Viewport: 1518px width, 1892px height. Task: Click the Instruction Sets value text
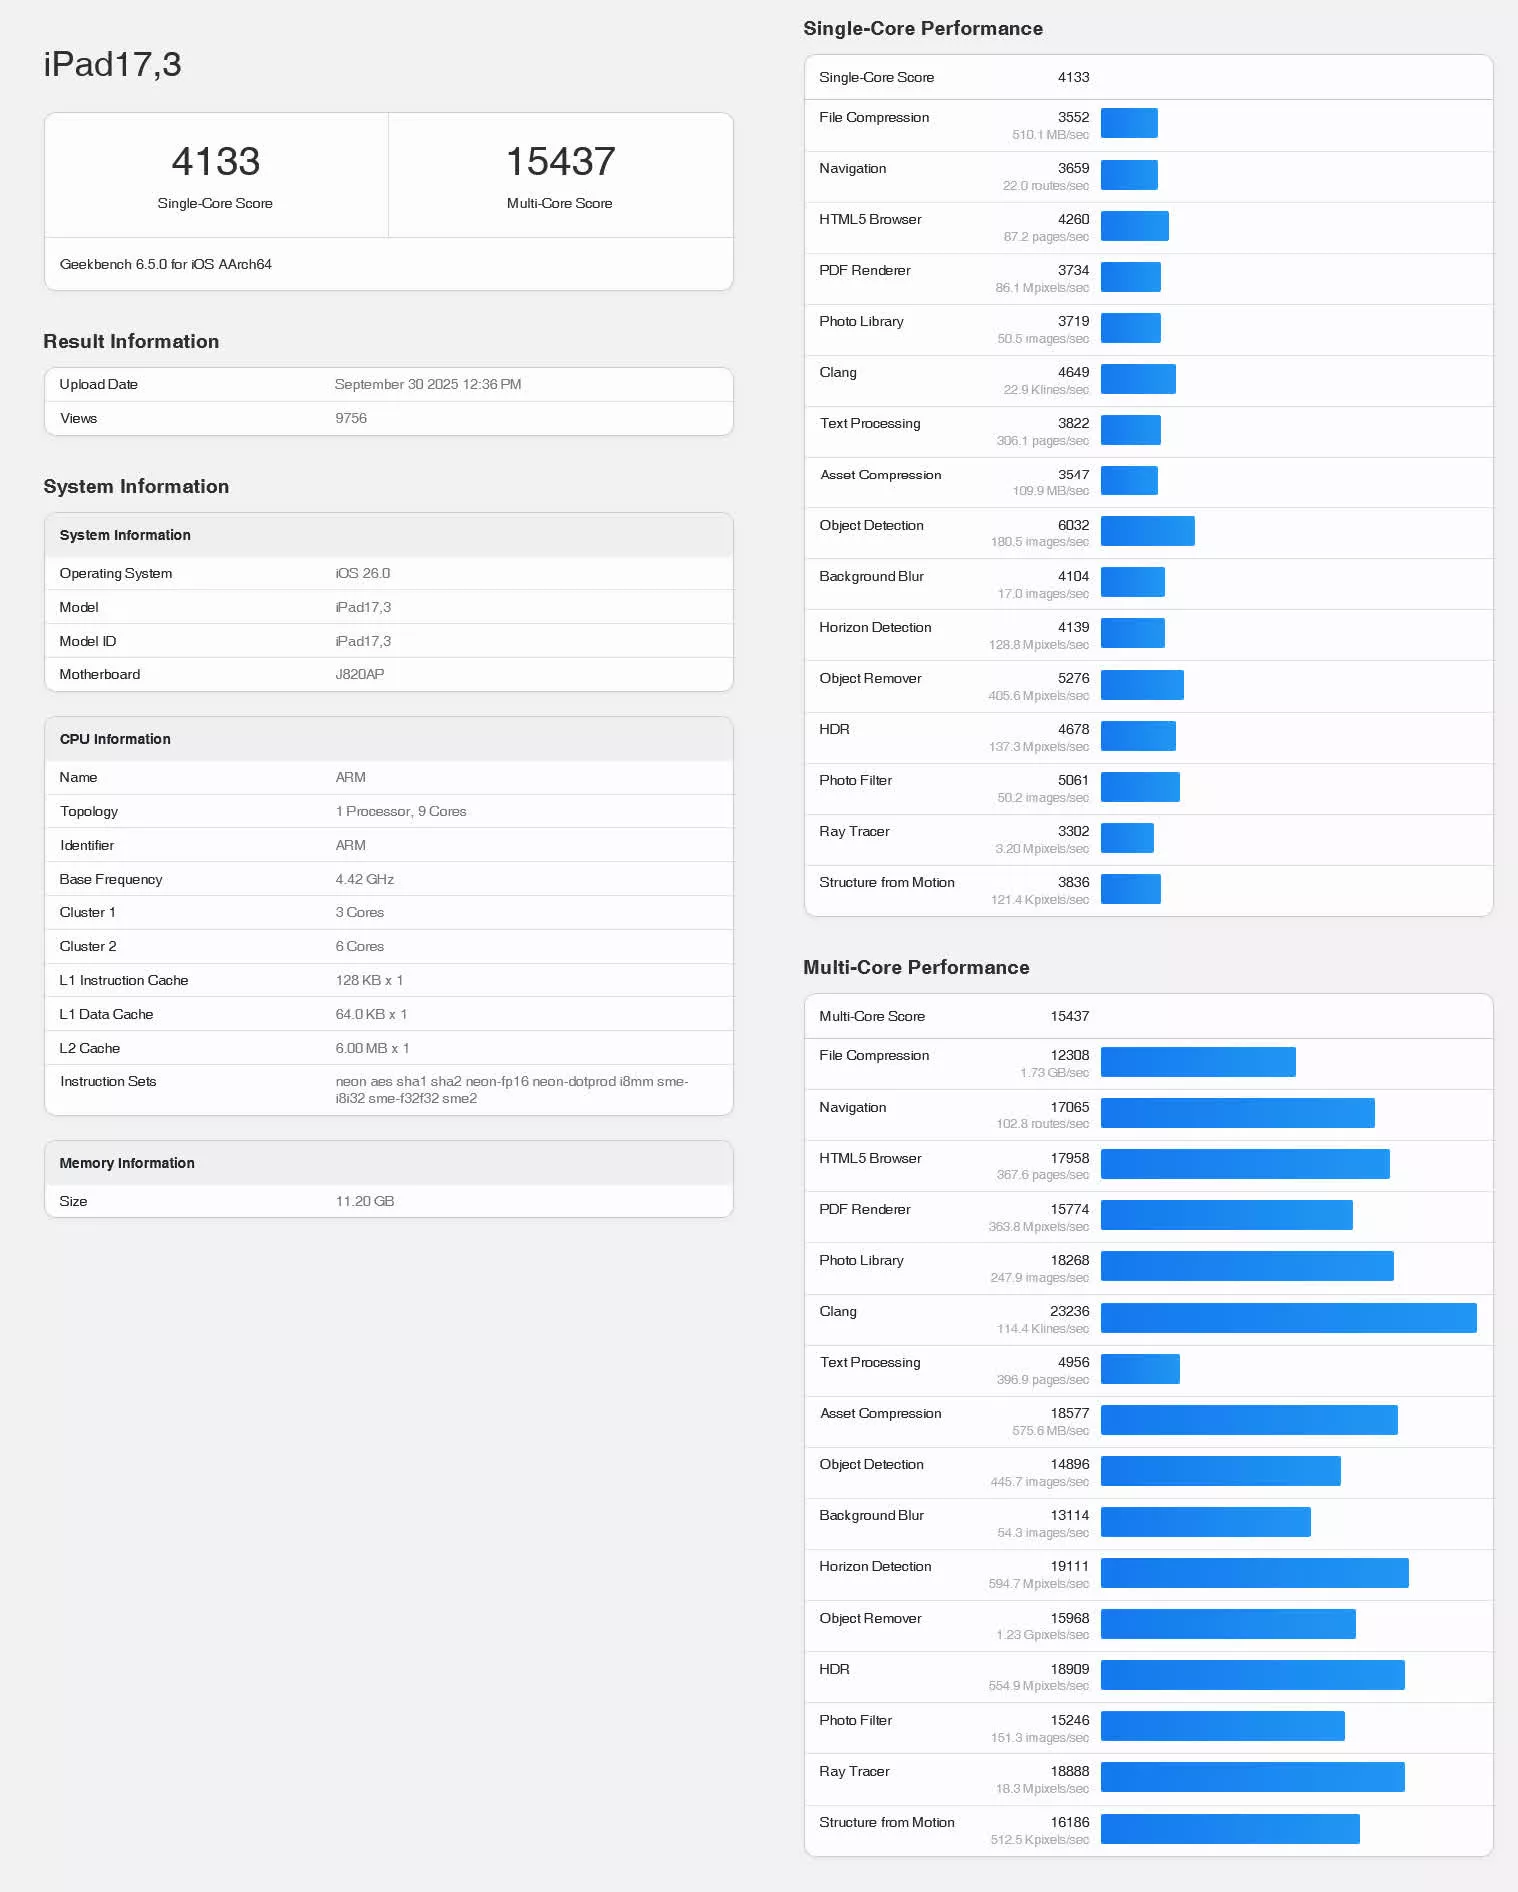[x=511, y=1089]
